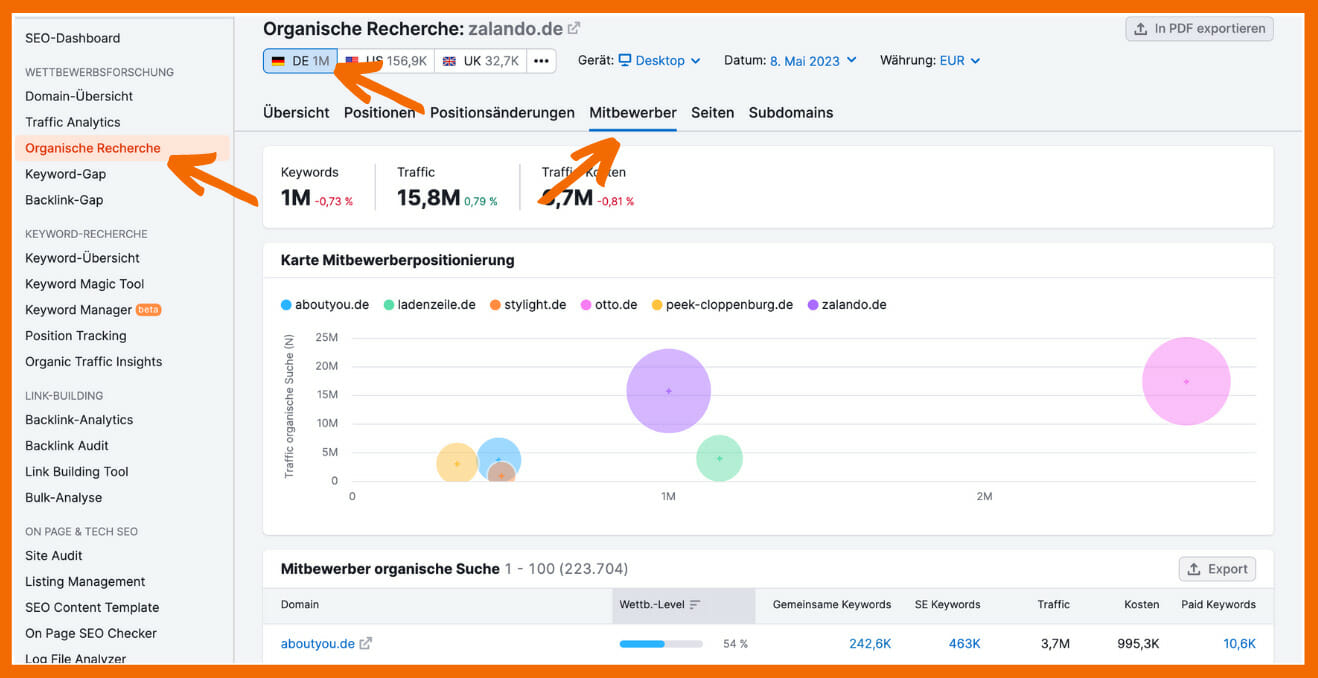Click the sort icon in Wettb.-Level column
The image size is (1318, 678).
695,605
